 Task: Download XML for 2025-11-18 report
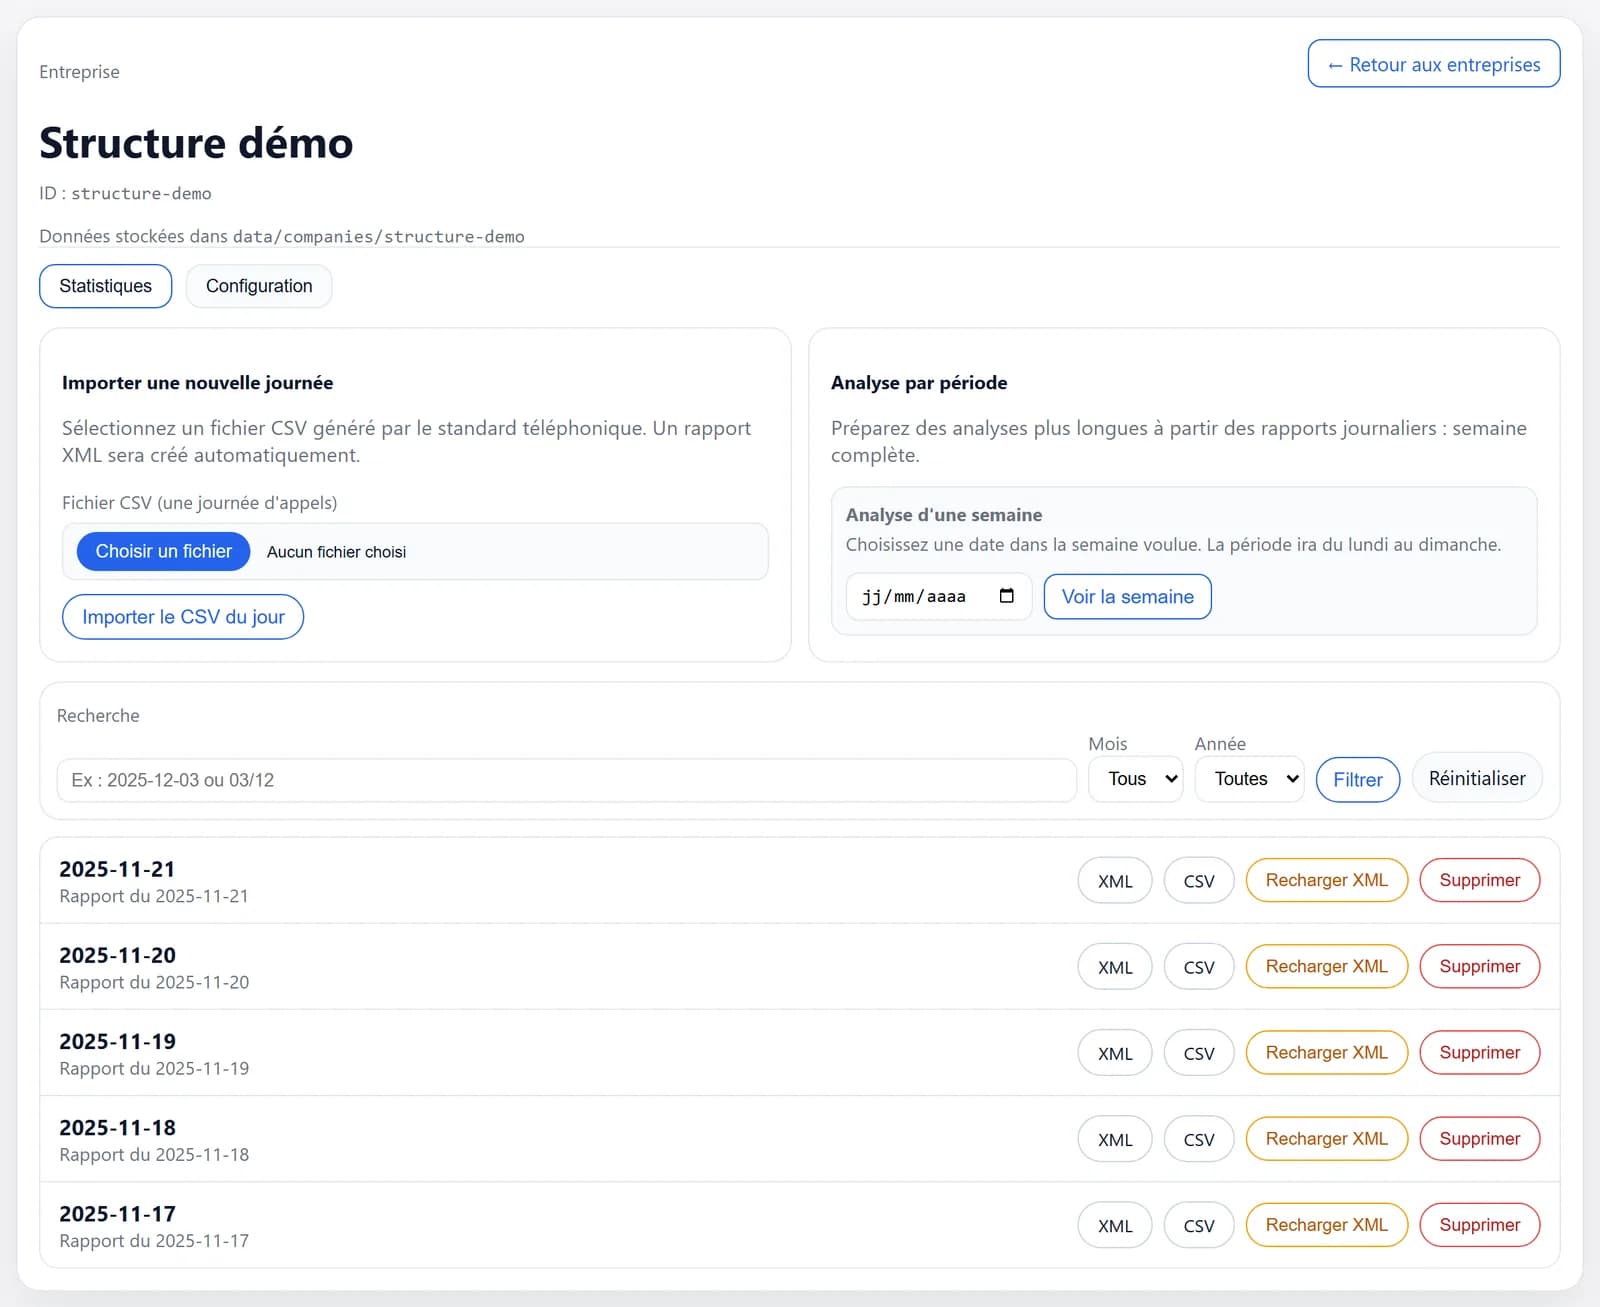[1115, 1139]
